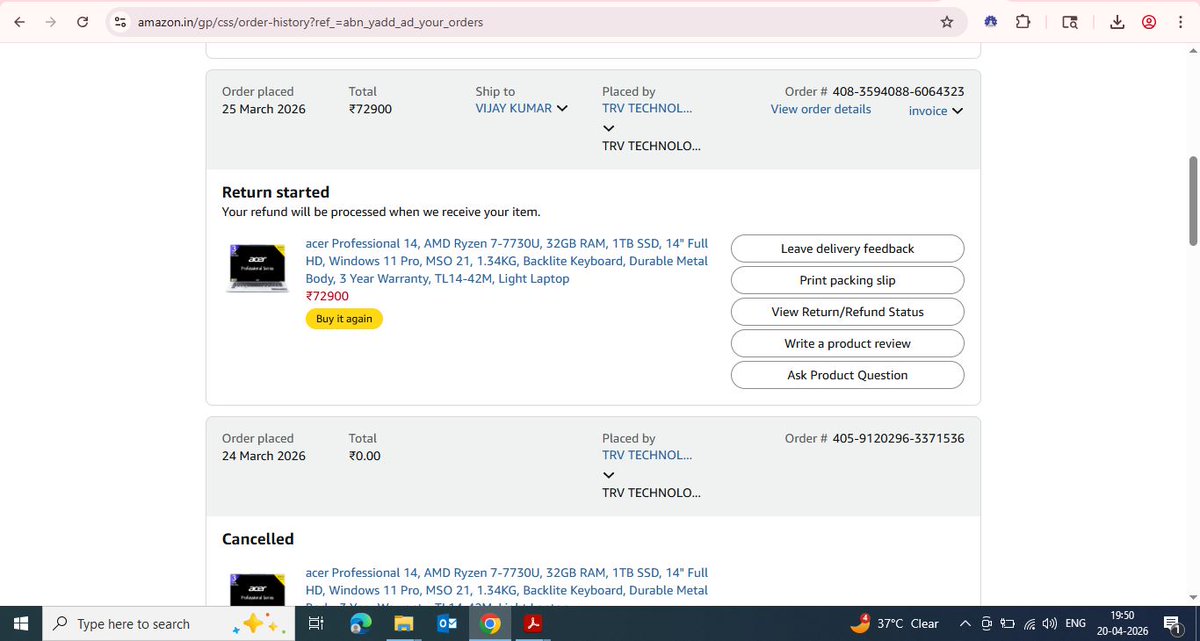Click the Return started heading
Viewport: 1200px width, 641px height.
coord(275,192)
